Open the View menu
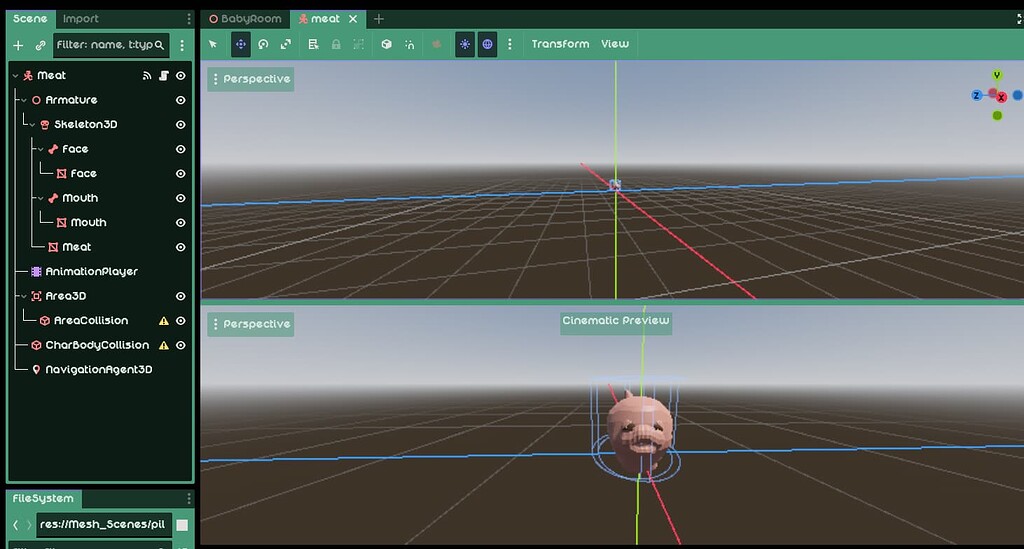This screenshot has height=549, width=1024. point(615,44)
